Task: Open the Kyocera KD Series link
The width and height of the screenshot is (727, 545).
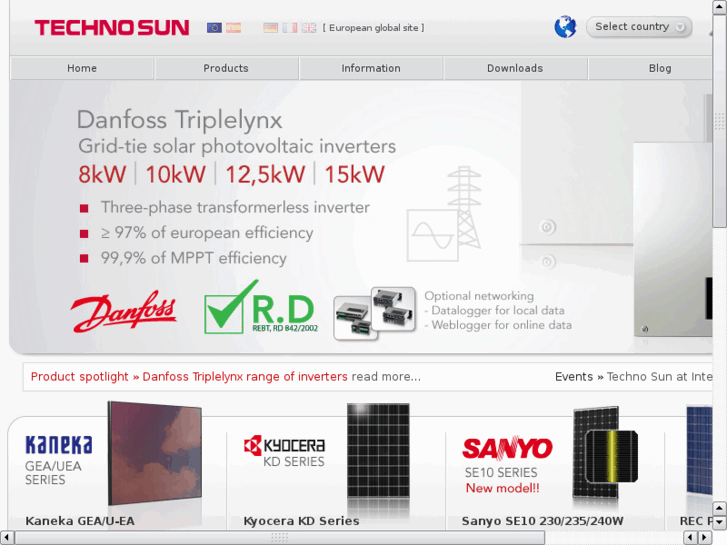Action: (x=301, y=521)
